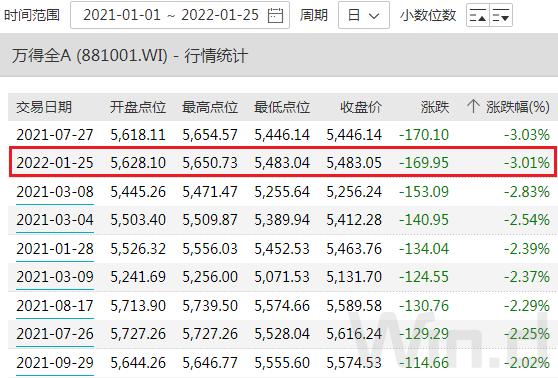
Task: Select high value 5,256.00
Action: (x=210, y=277)
